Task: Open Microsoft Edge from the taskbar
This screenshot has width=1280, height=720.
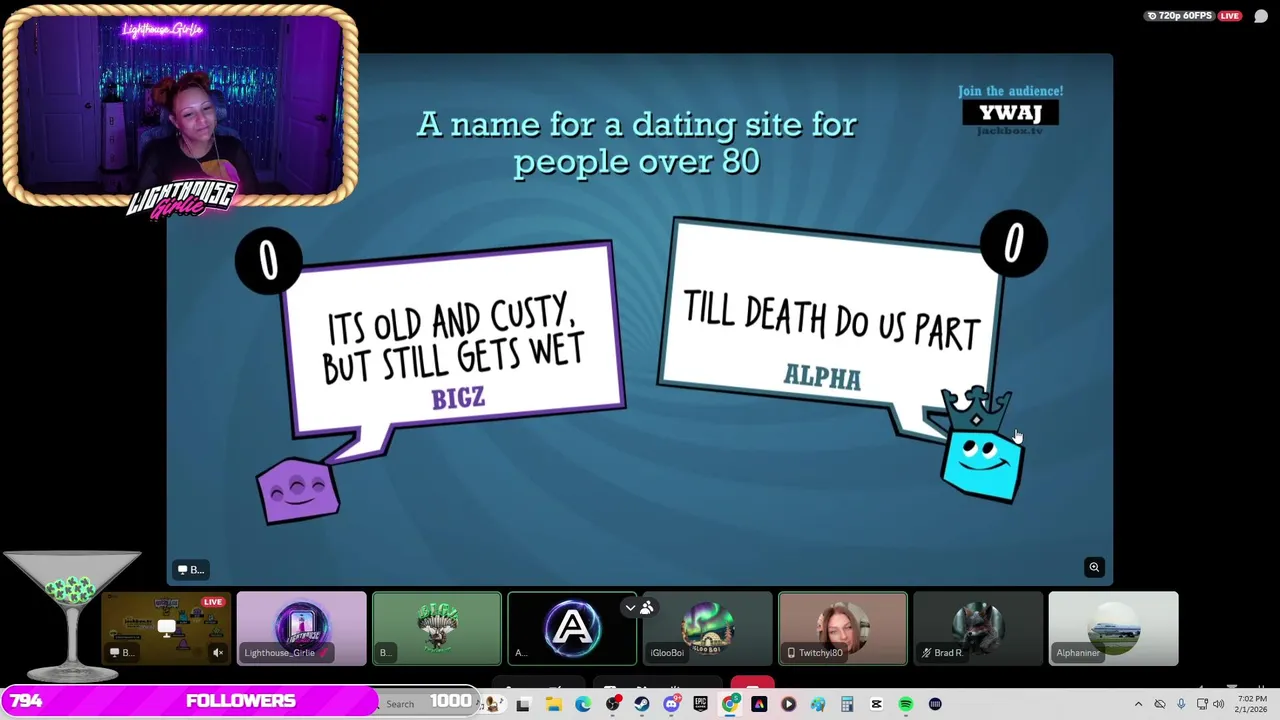Action: [x=583, y=704]
